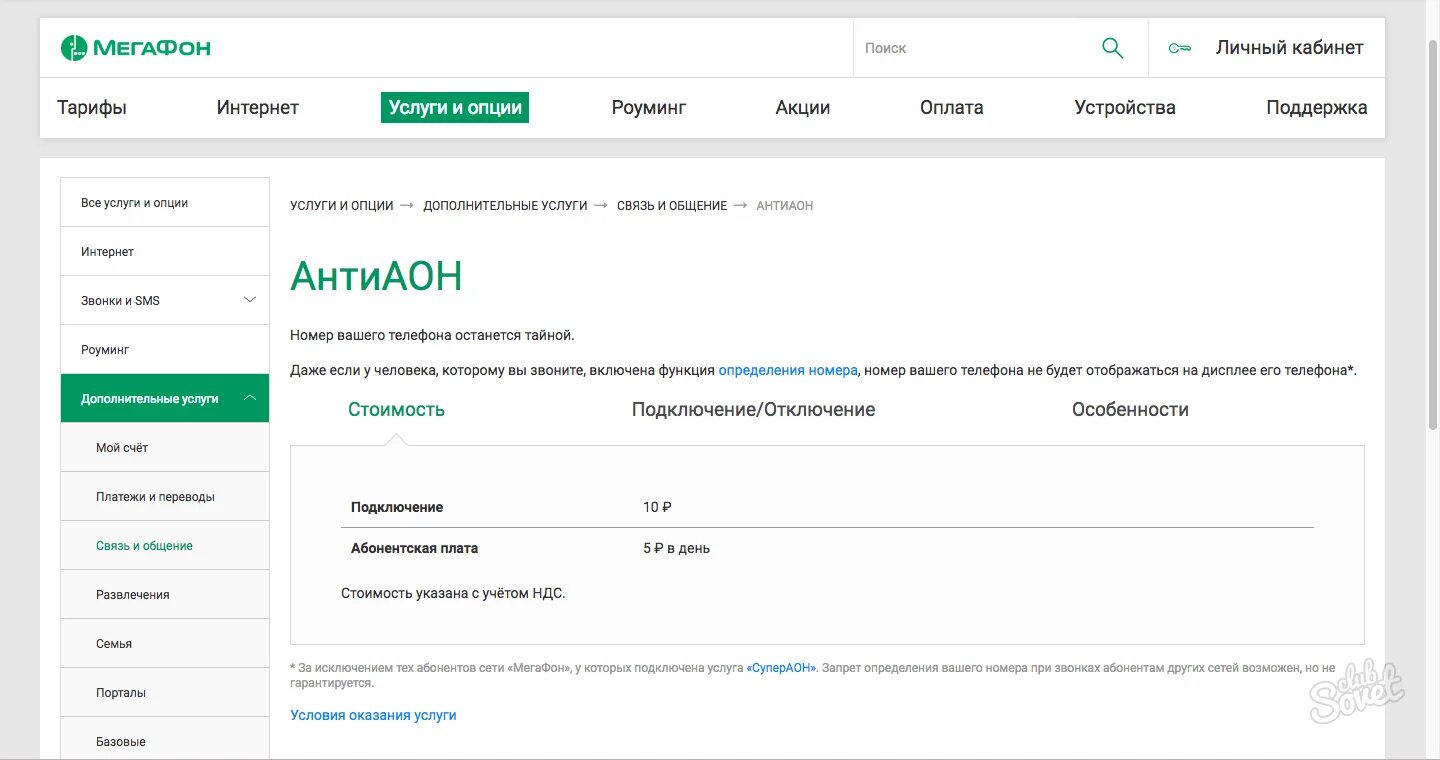Open определения номера link
This screenshot has width=1440, height=760.
pos(788,370)
